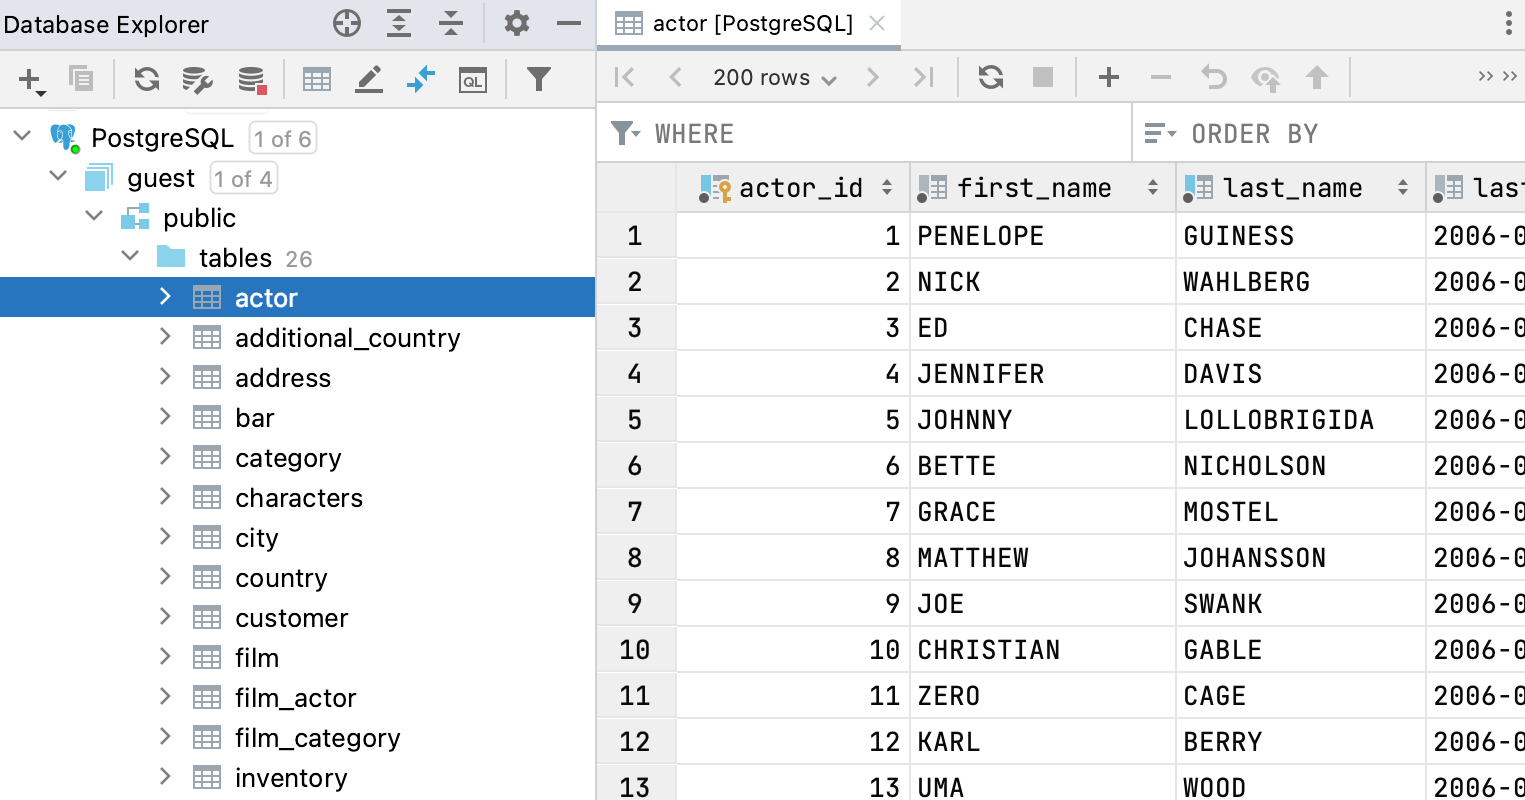The image size is (1525, 800).
Task: Sort by the first_name column header
Action: [x=1034, y=188]
